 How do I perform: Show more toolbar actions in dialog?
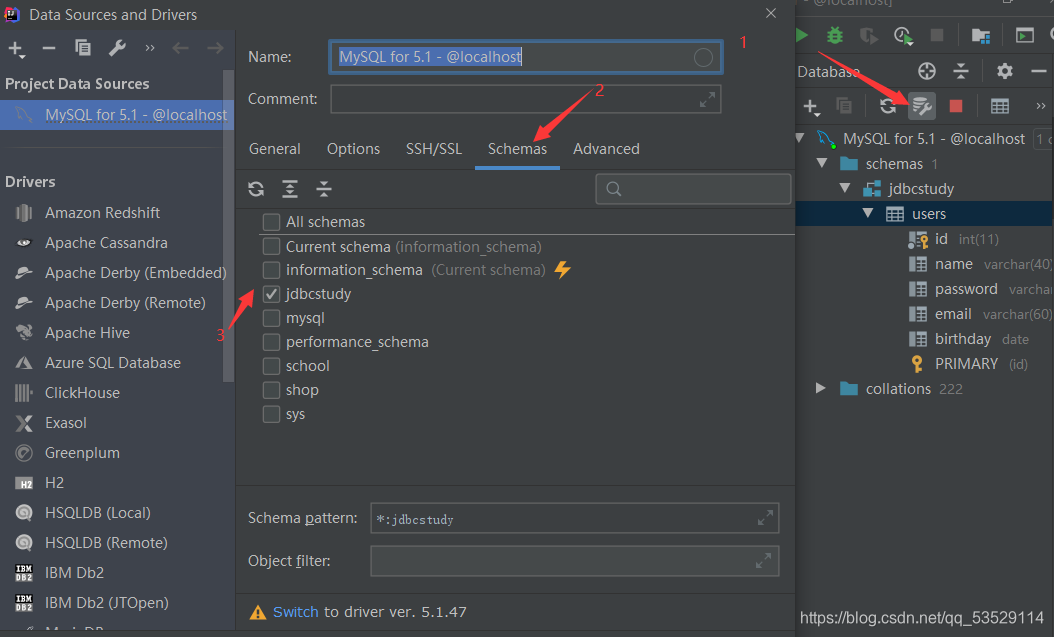pyautogui.click(x=149, y=48)
